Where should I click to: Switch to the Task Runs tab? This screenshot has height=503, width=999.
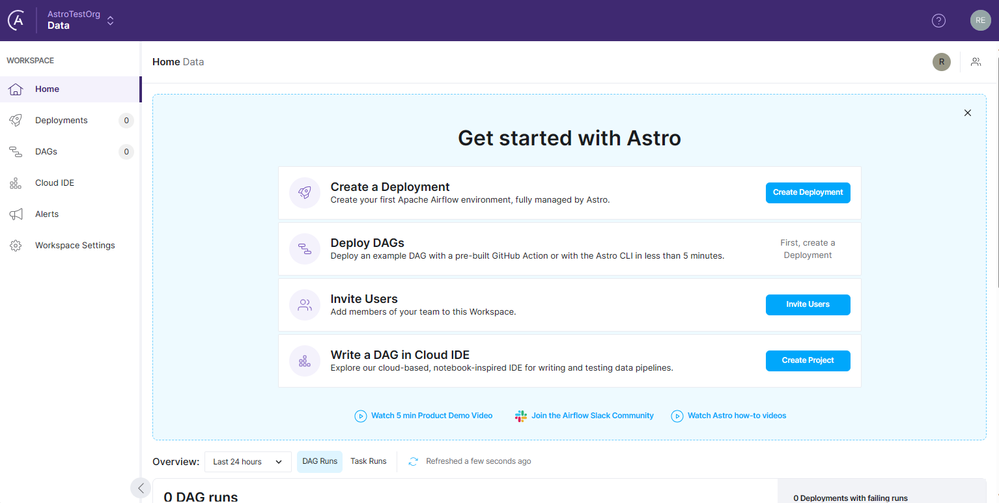coord(368,461)
